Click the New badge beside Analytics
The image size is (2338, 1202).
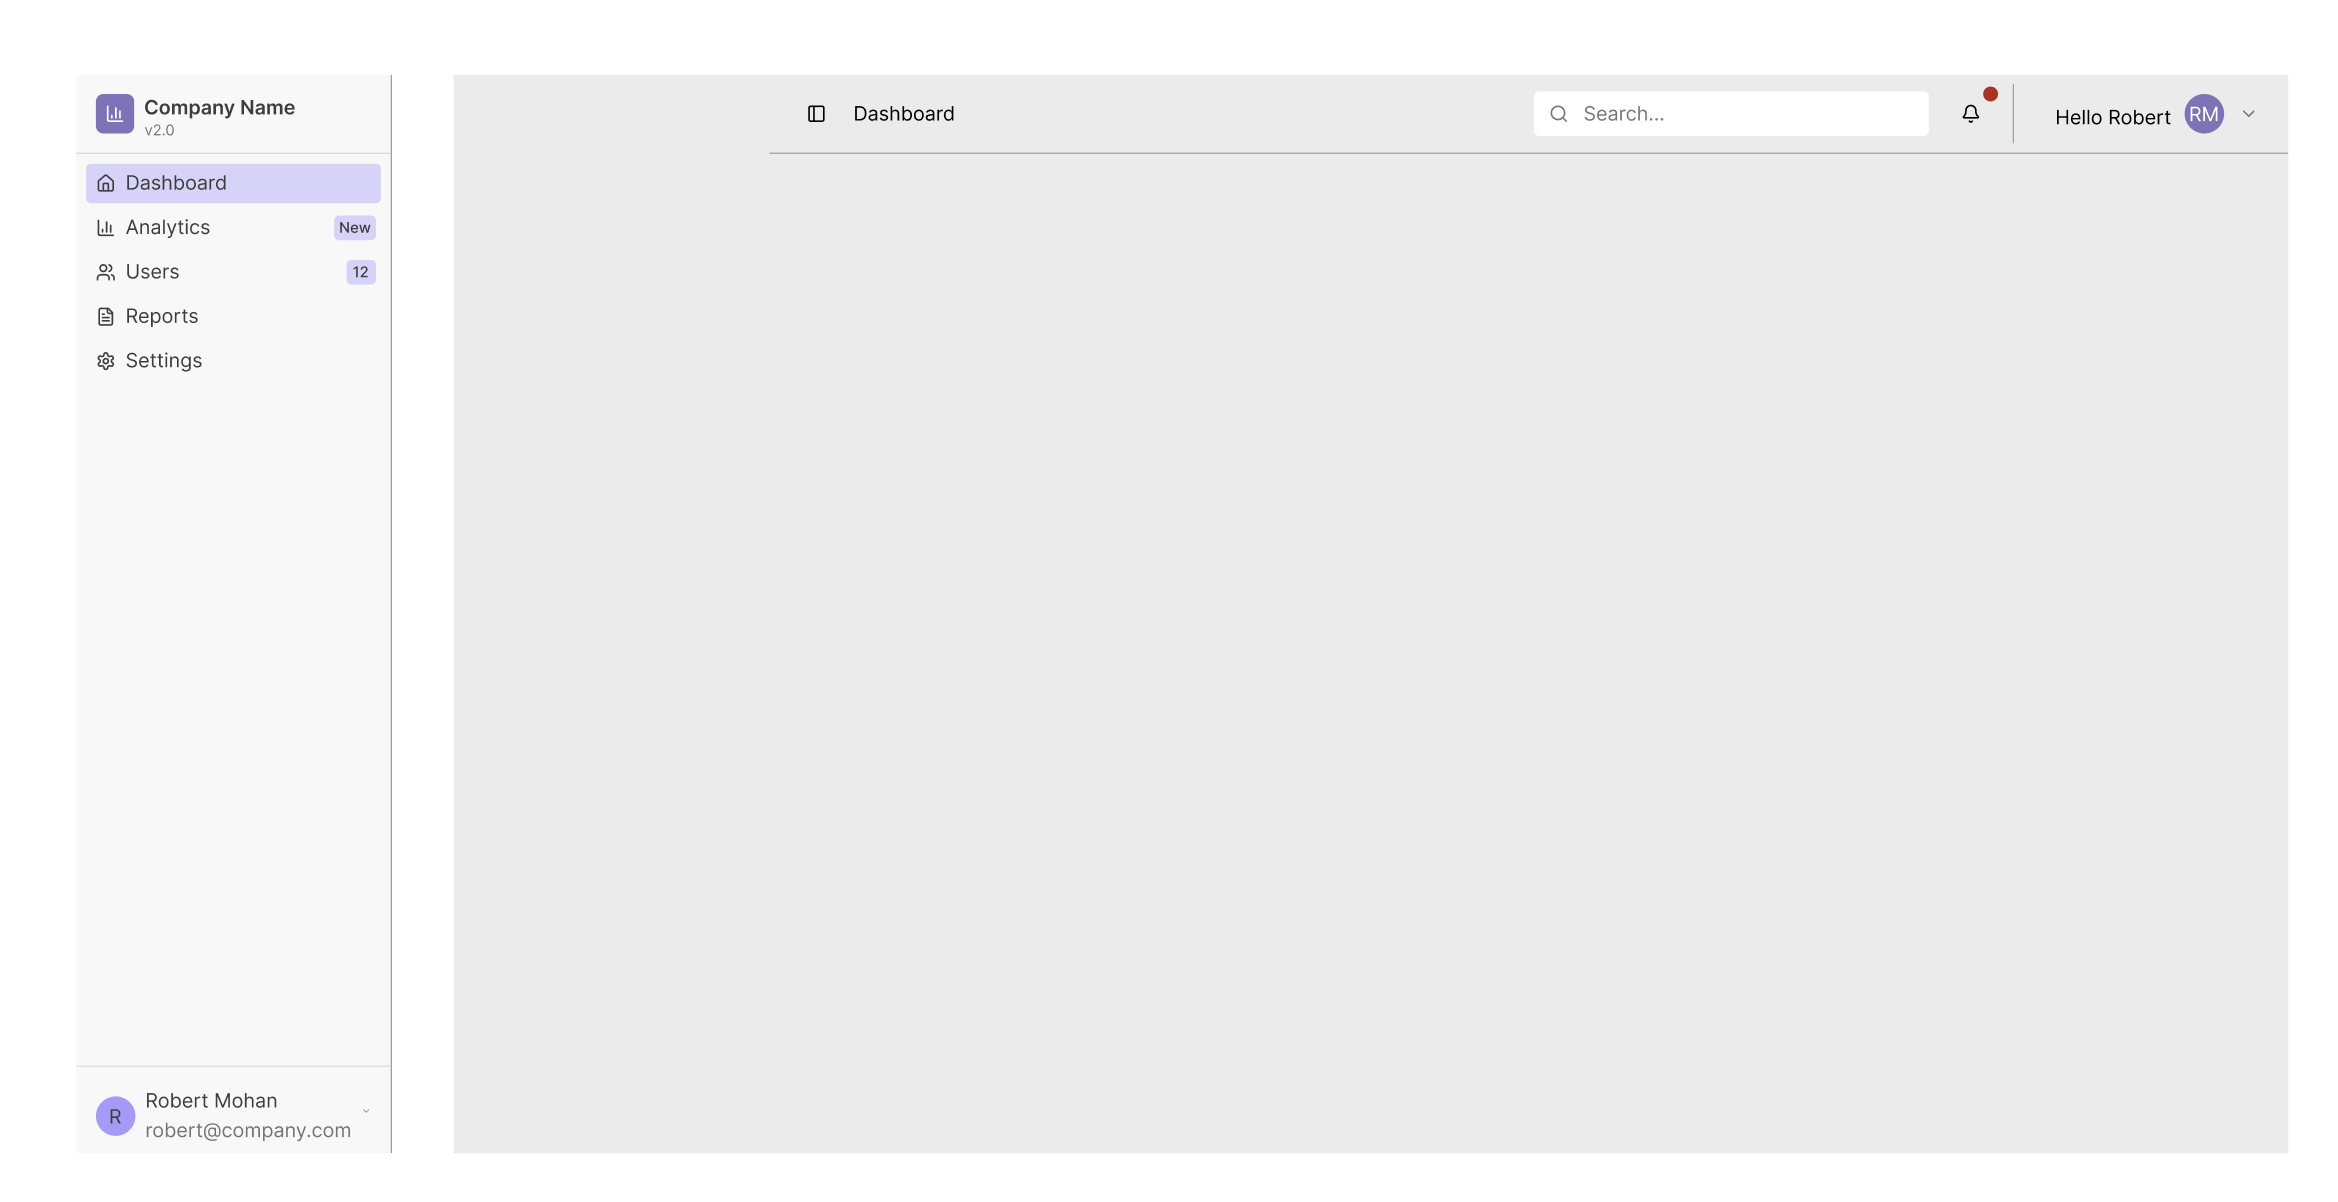click(354, 228)
